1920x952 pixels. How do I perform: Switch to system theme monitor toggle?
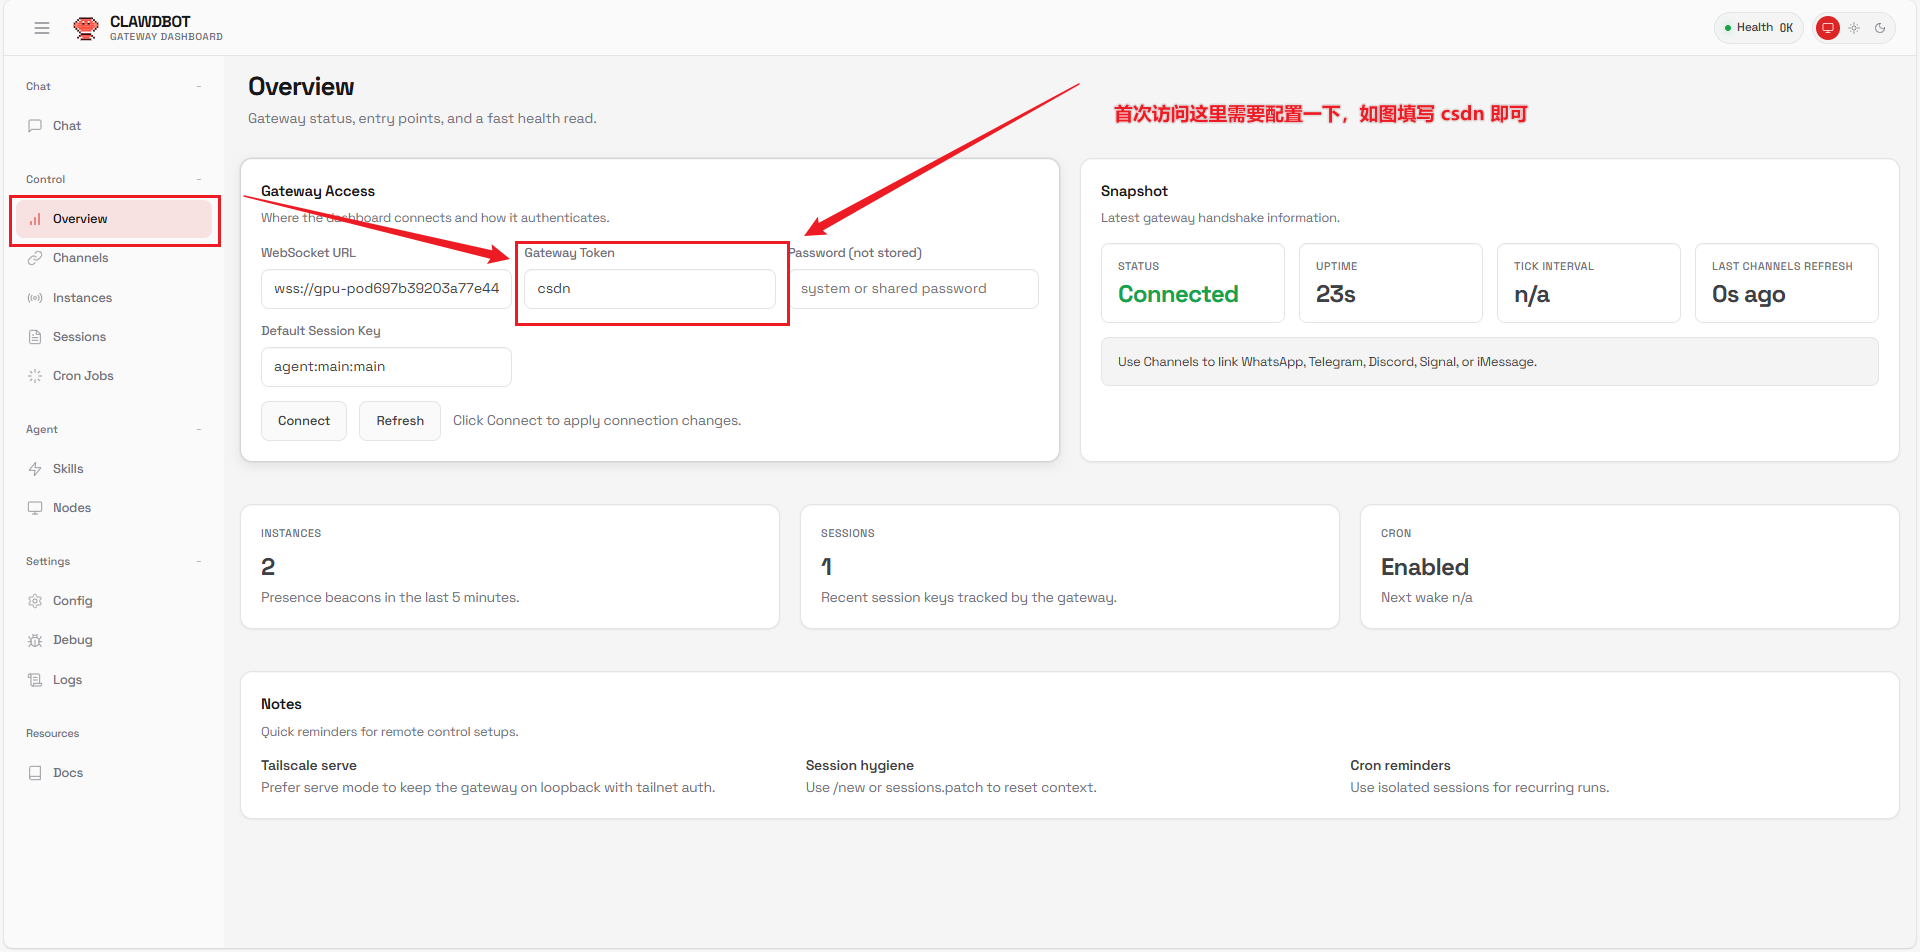(1828, 28)
